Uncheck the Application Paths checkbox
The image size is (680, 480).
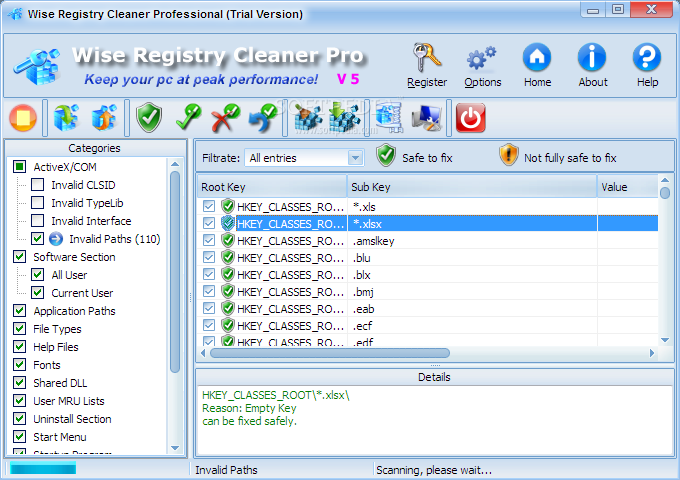(20, 310)
